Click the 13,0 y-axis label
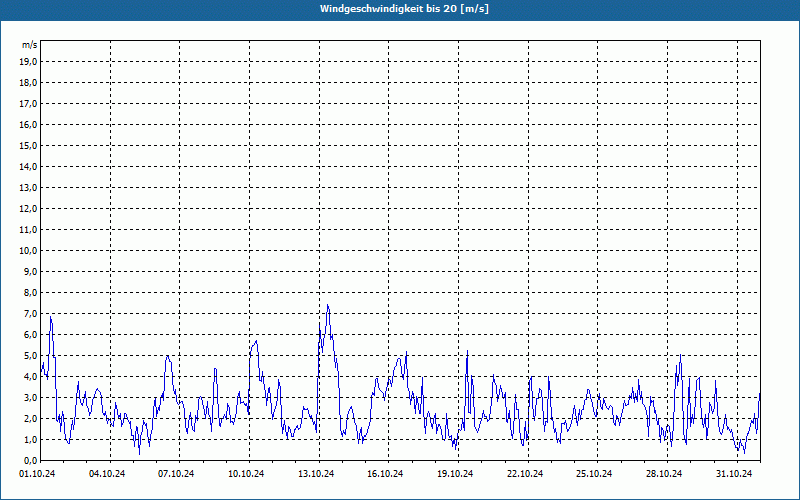 click(29, 187)
